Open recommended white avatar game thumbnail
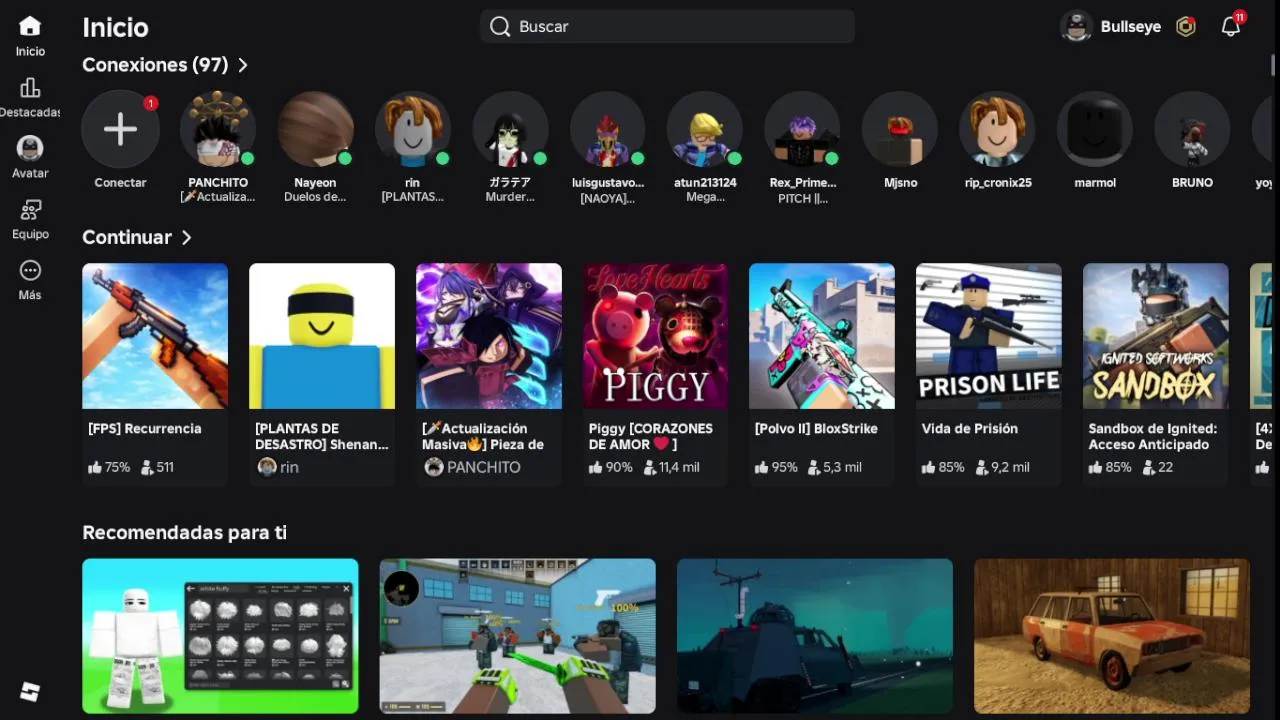 [x=220, y=636]
